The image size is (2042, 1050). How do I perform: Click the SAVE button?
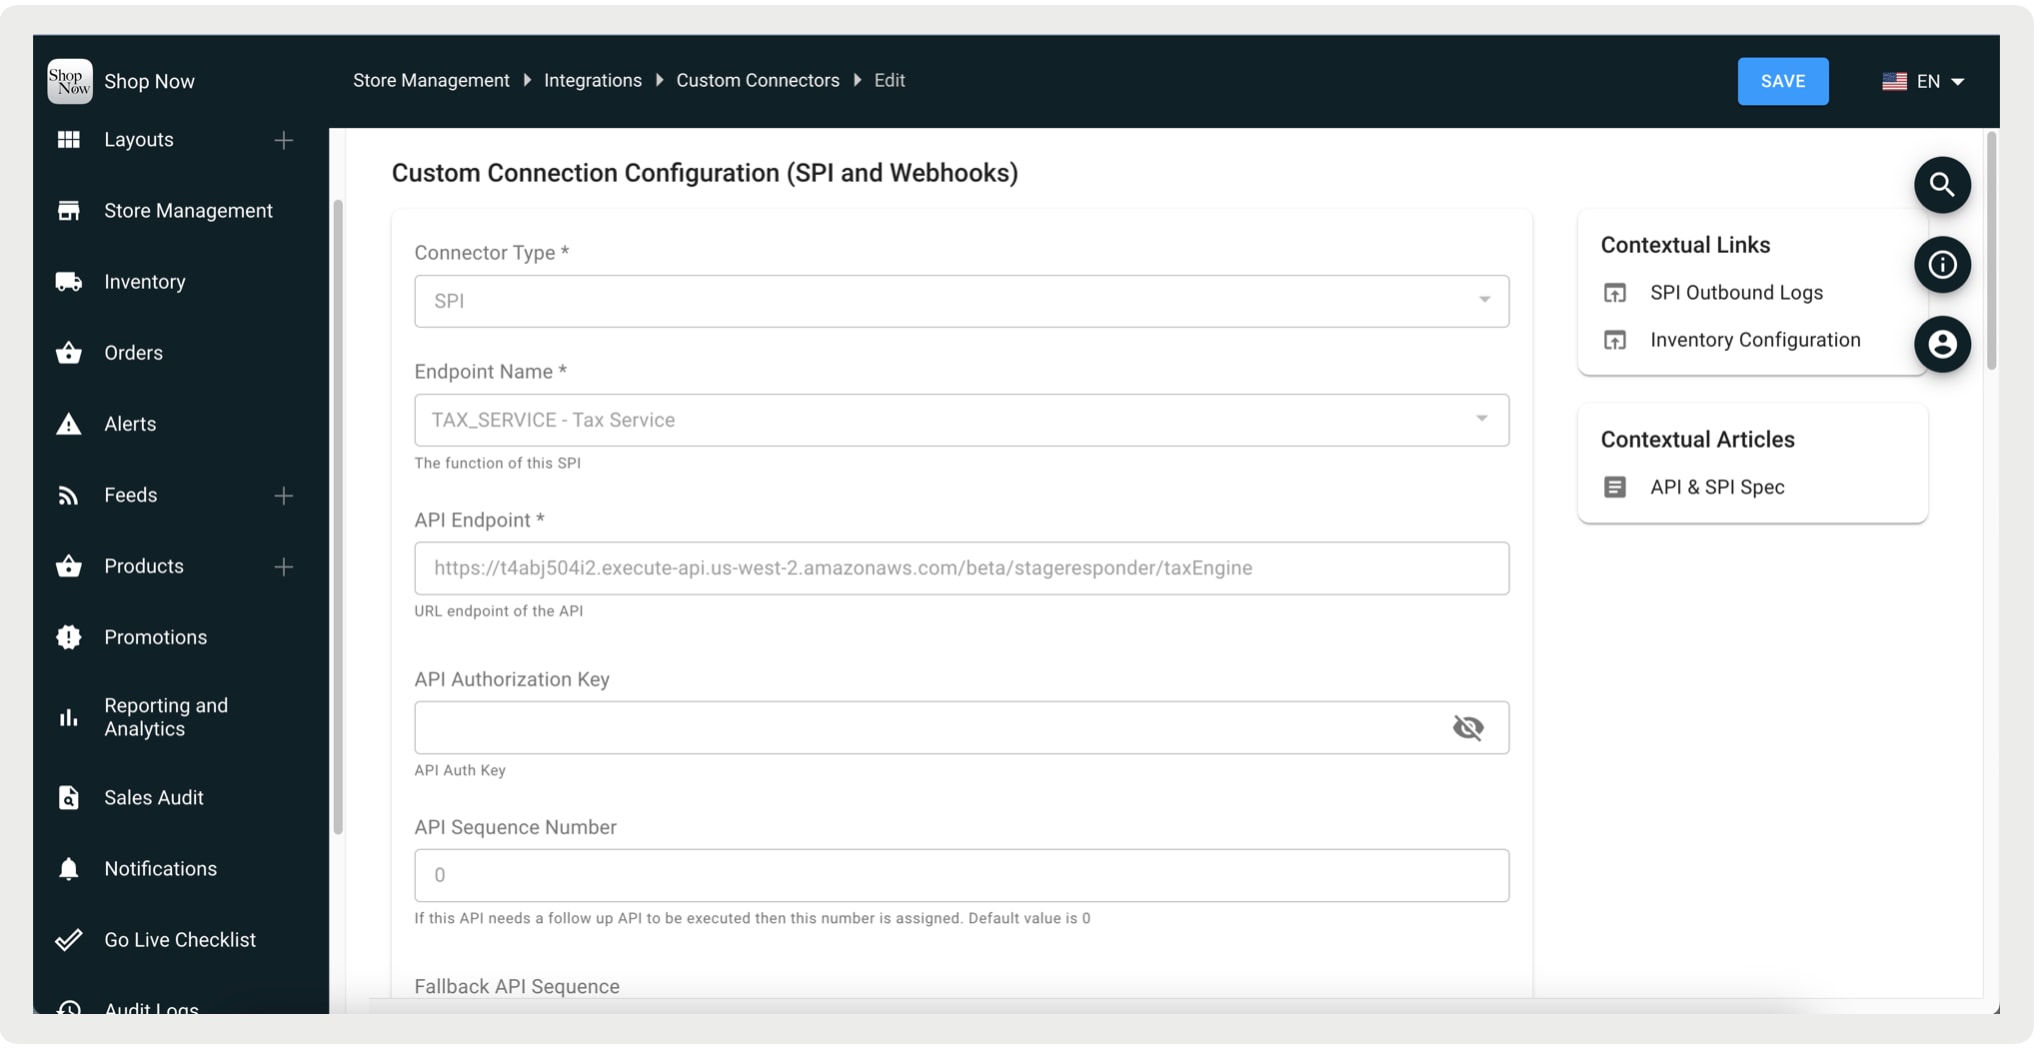coord(1783,81)
